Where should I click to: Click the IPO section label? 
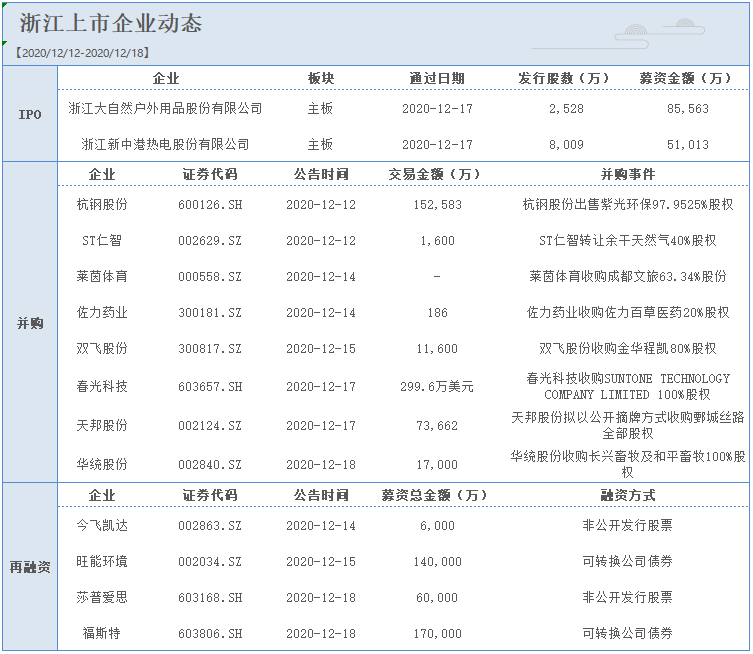pyautogui.click(x=30, y=114)
